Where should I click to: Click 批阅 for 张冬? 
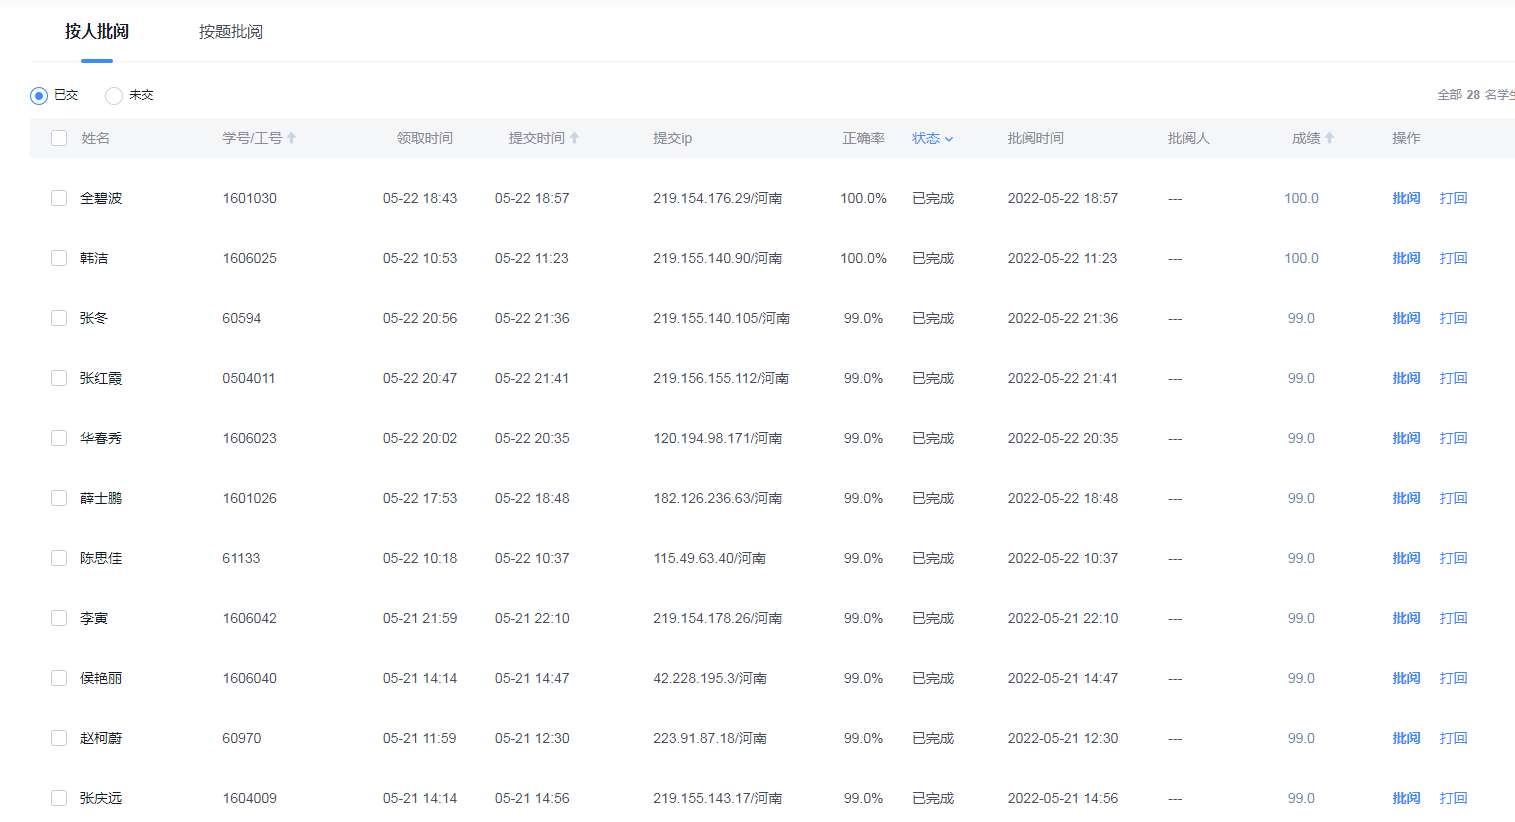[x=1406, y=318]
